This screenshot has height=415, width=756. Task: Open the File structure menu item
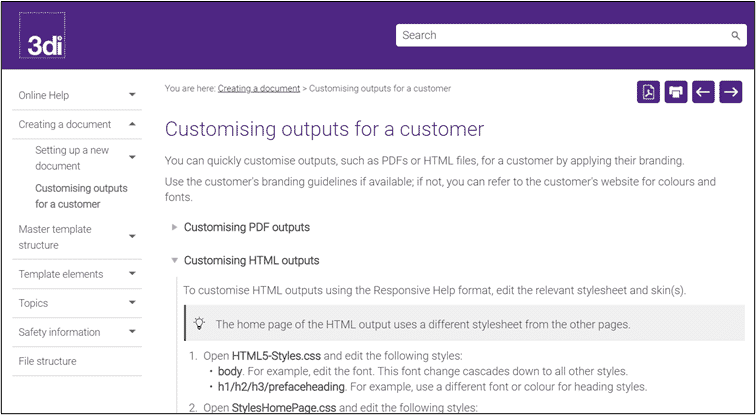[x=77, y=361]
